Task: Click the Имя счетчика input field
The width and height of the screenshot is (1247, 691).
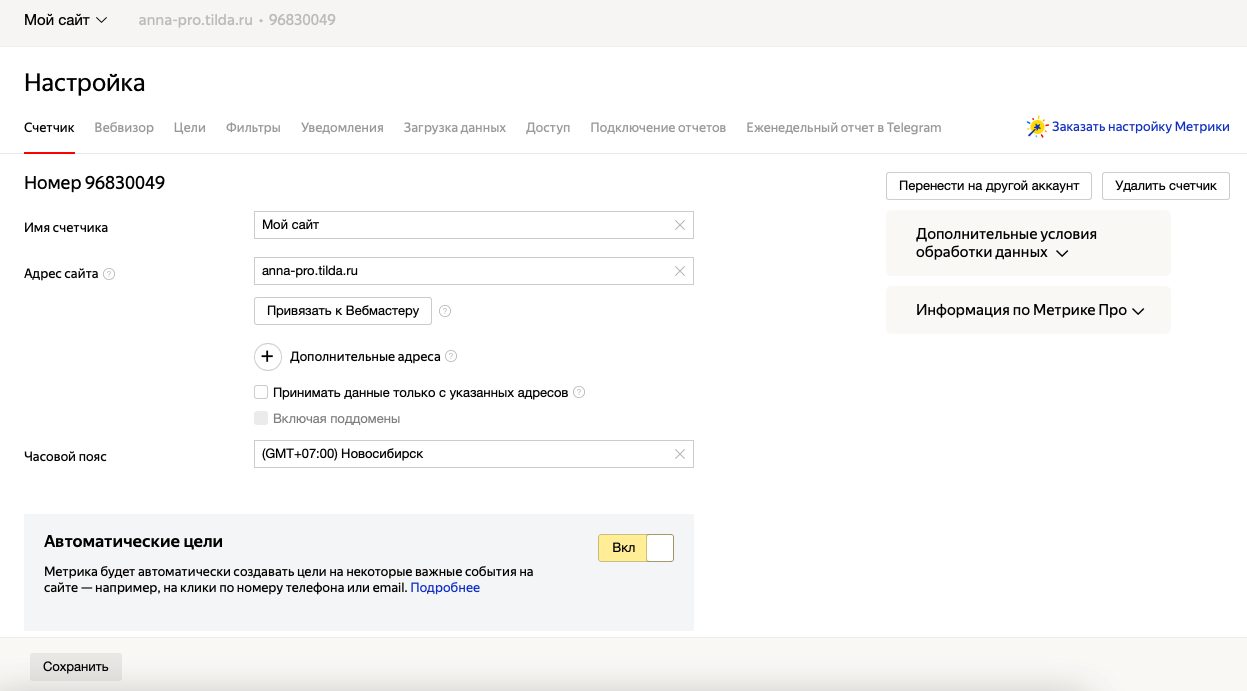Action: [474, 225]
